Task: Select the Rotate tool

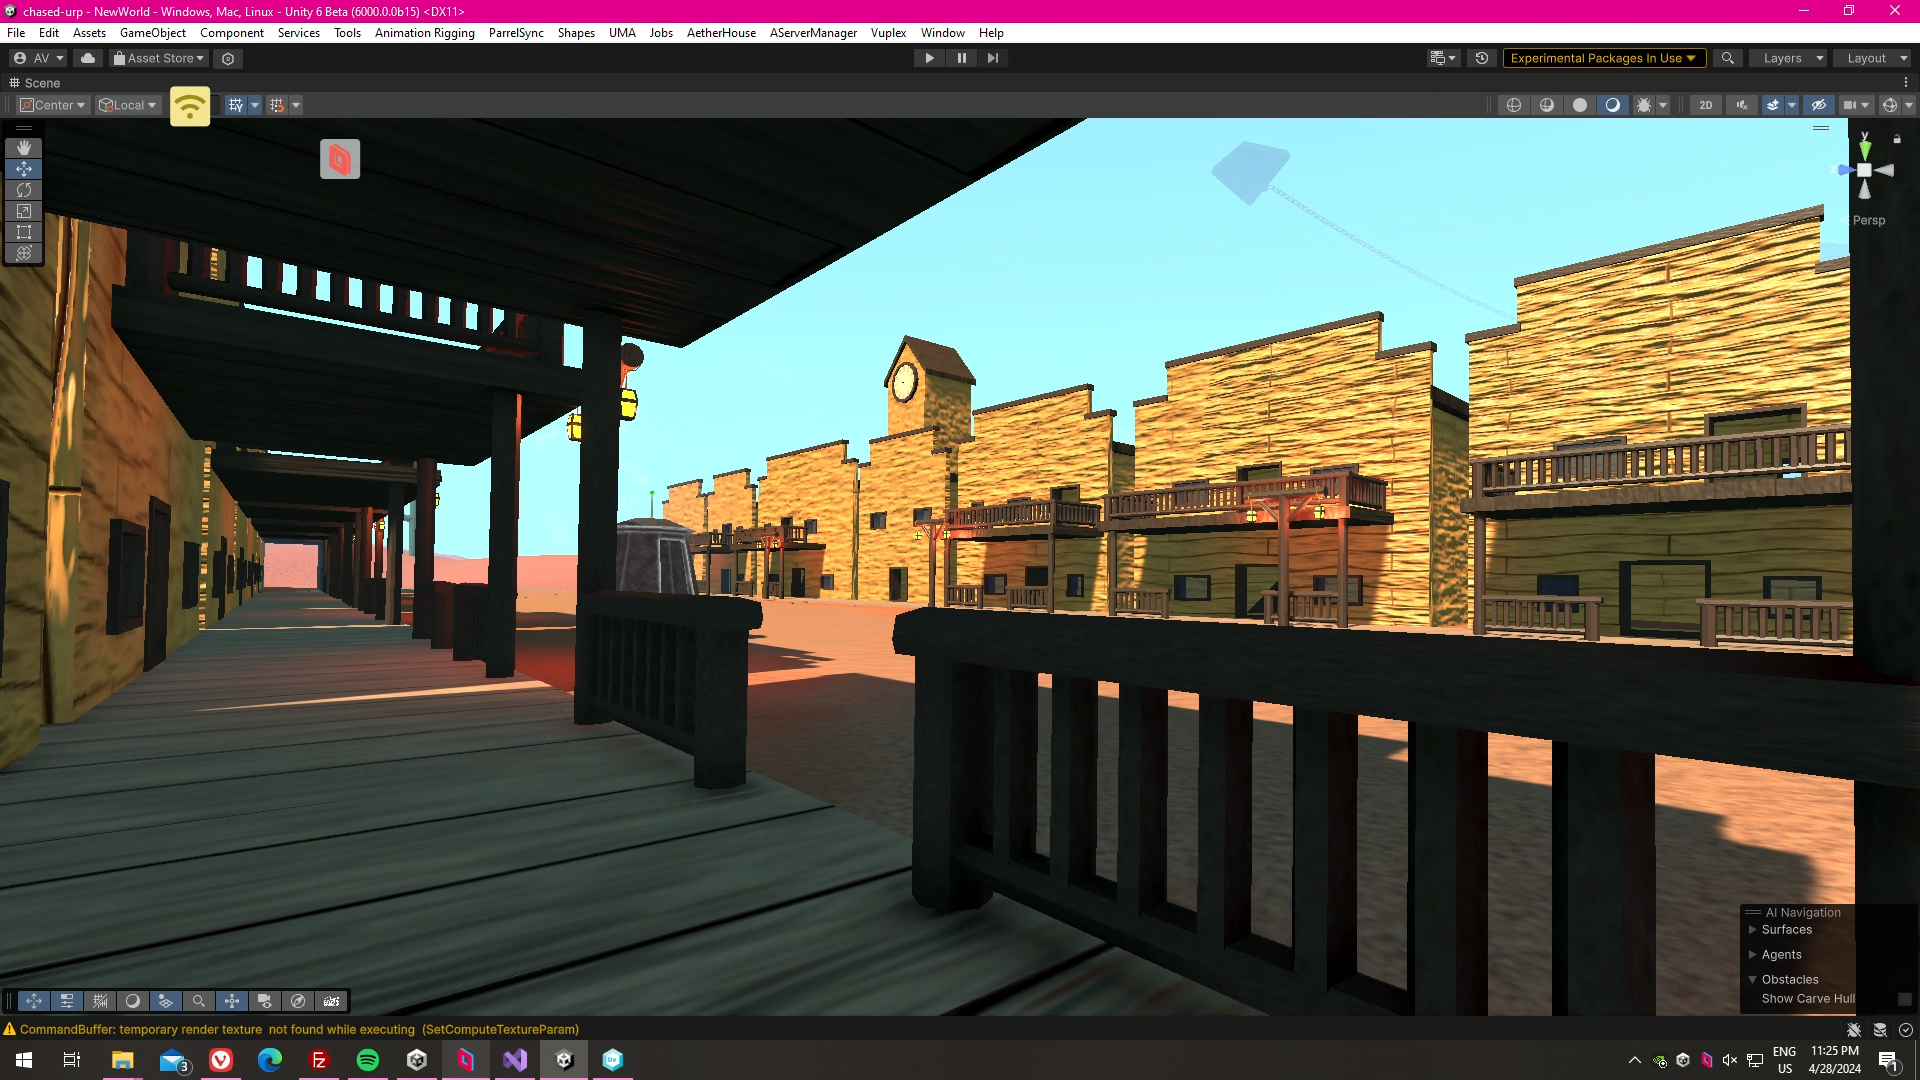Action: click(24, 190)
